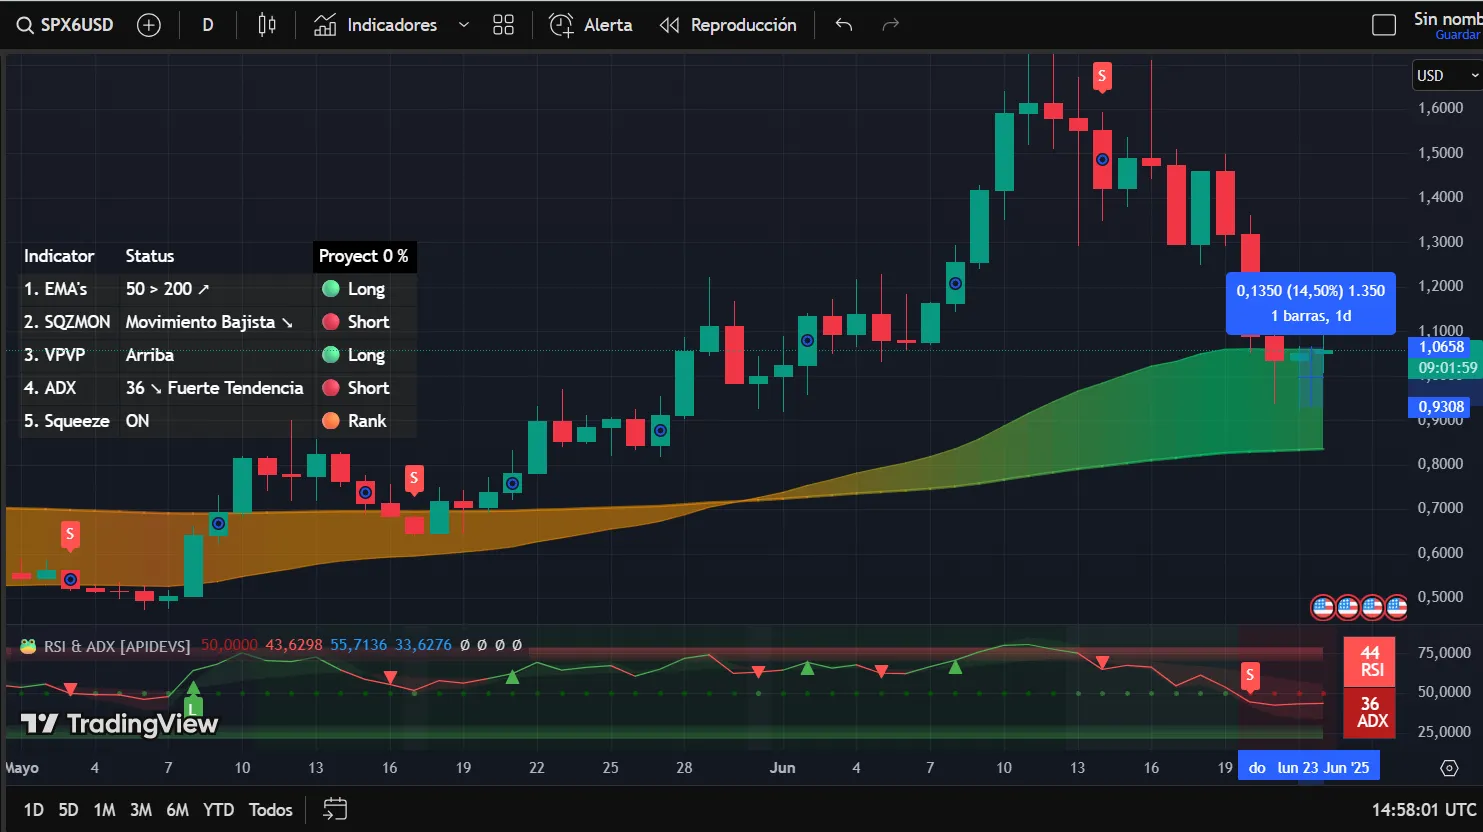This screenshot has width=1483, height=832.
Task: Toggle the chart screenshot checkbox near Sin nombre
Action: click(1384, 24)
